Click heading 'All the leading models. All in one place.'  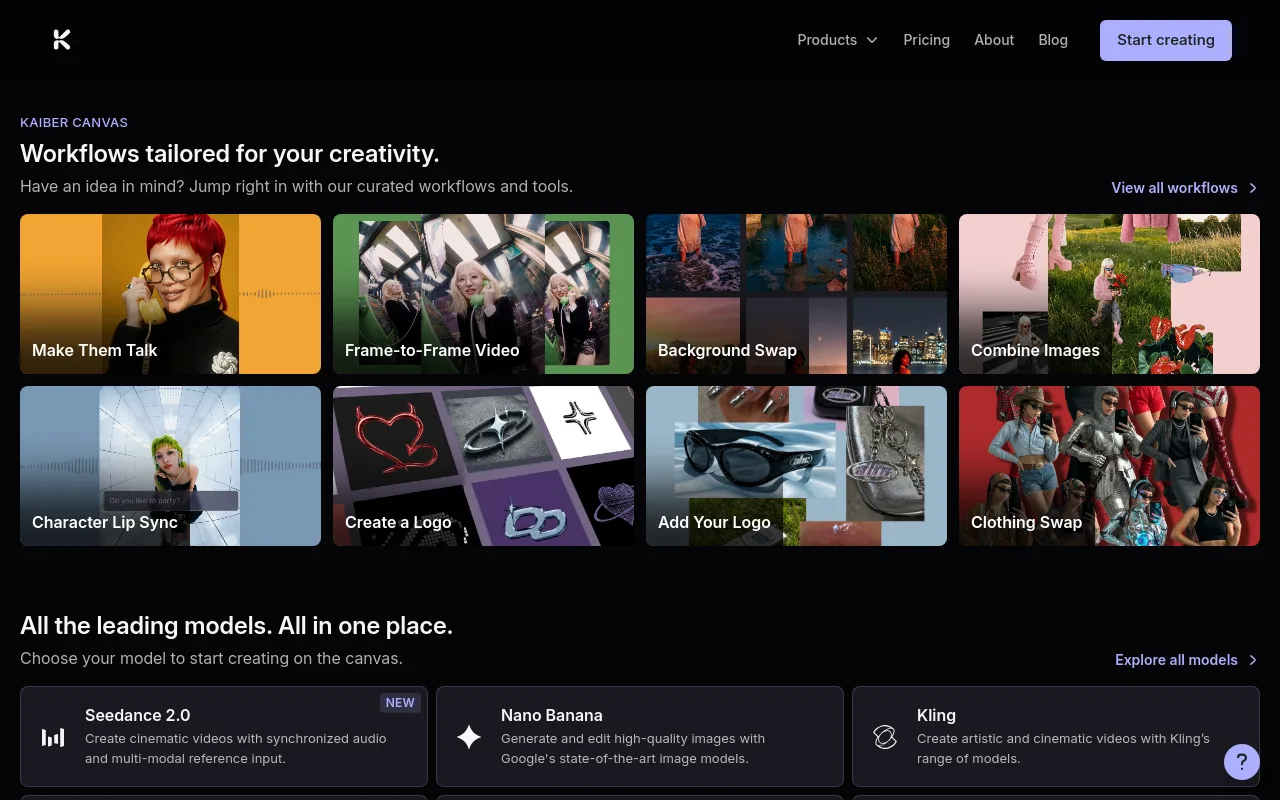point(236,626)
